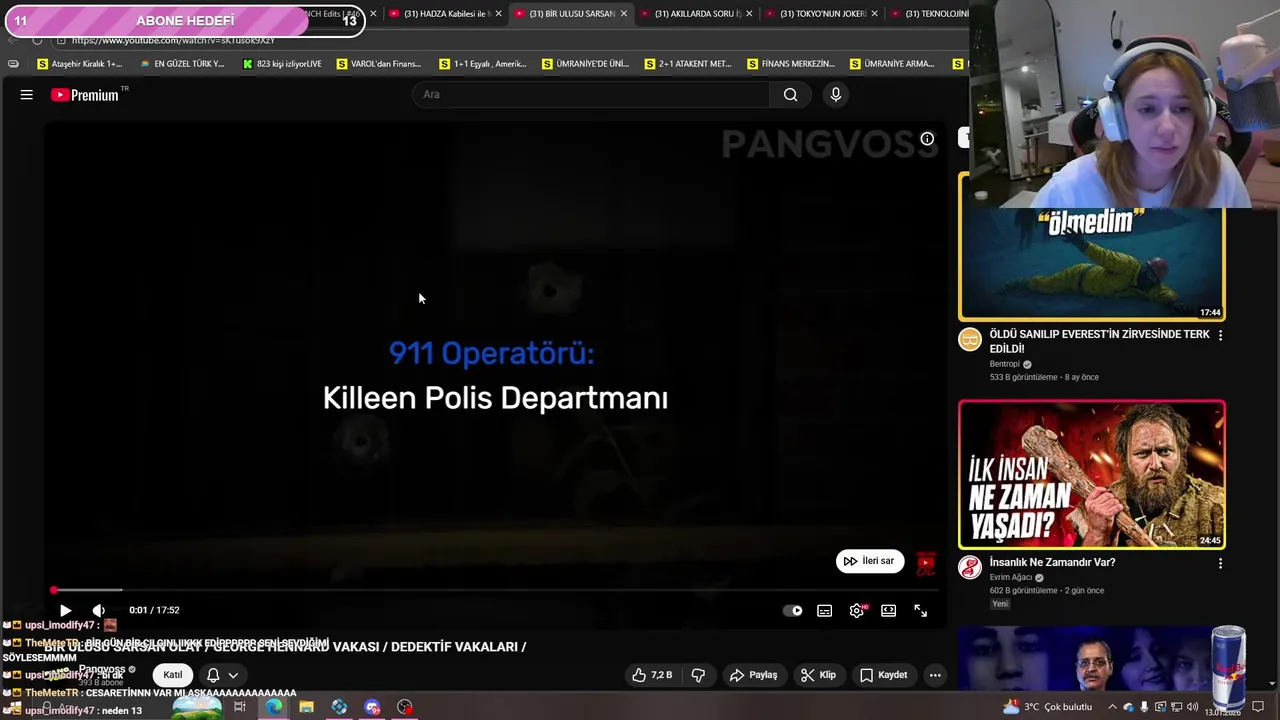Close the TOKYO'NUN JOKERİ tab
This screenshot has width=1280, height=720.
point(875,14)
